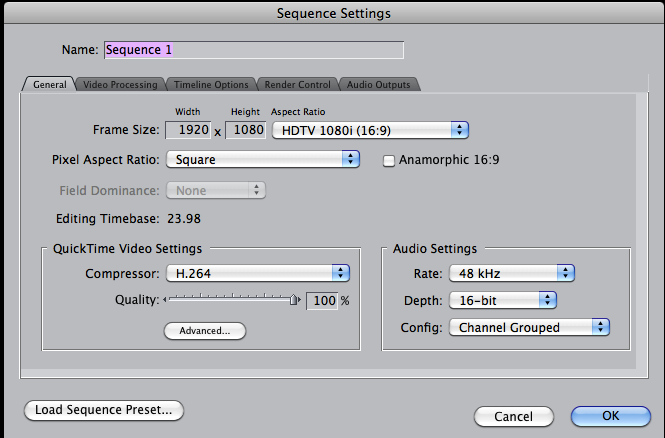Viewport: 665px width, 438px height.
Task: Click the Quality slider handle
Action: click(x=295, y=299)
